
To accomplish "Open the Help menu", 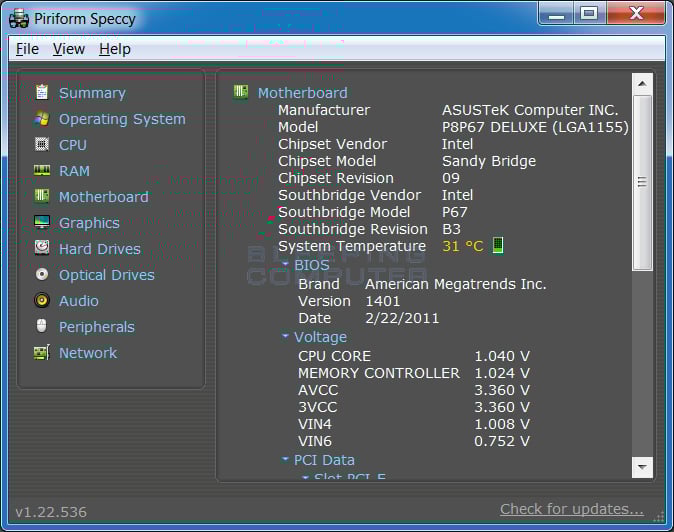I will (x=115, y=49).
